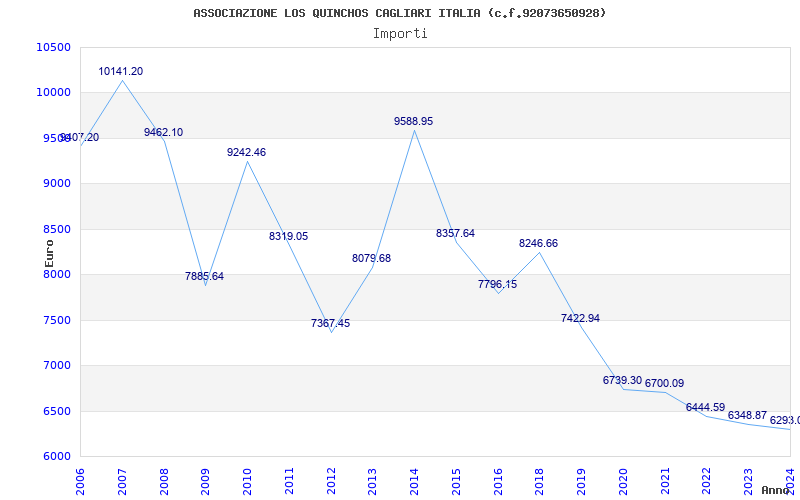Select the 10141.20 data label
The height and width of the screenshot is (500, 800).
(120, 71)
